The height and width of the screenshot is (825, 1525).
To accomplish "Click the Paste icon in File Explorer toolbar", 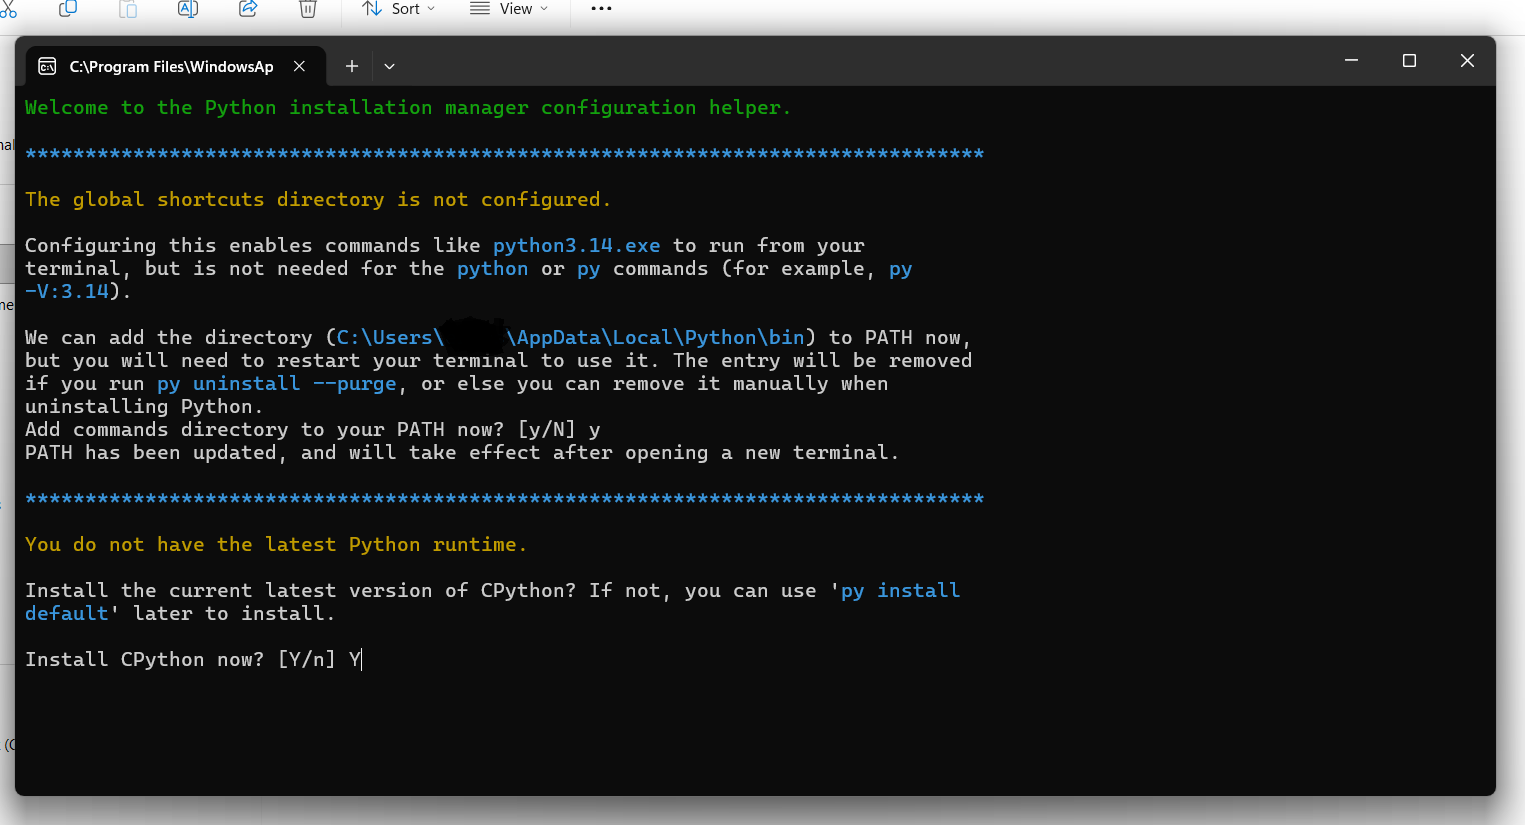I will pos(128,8).
